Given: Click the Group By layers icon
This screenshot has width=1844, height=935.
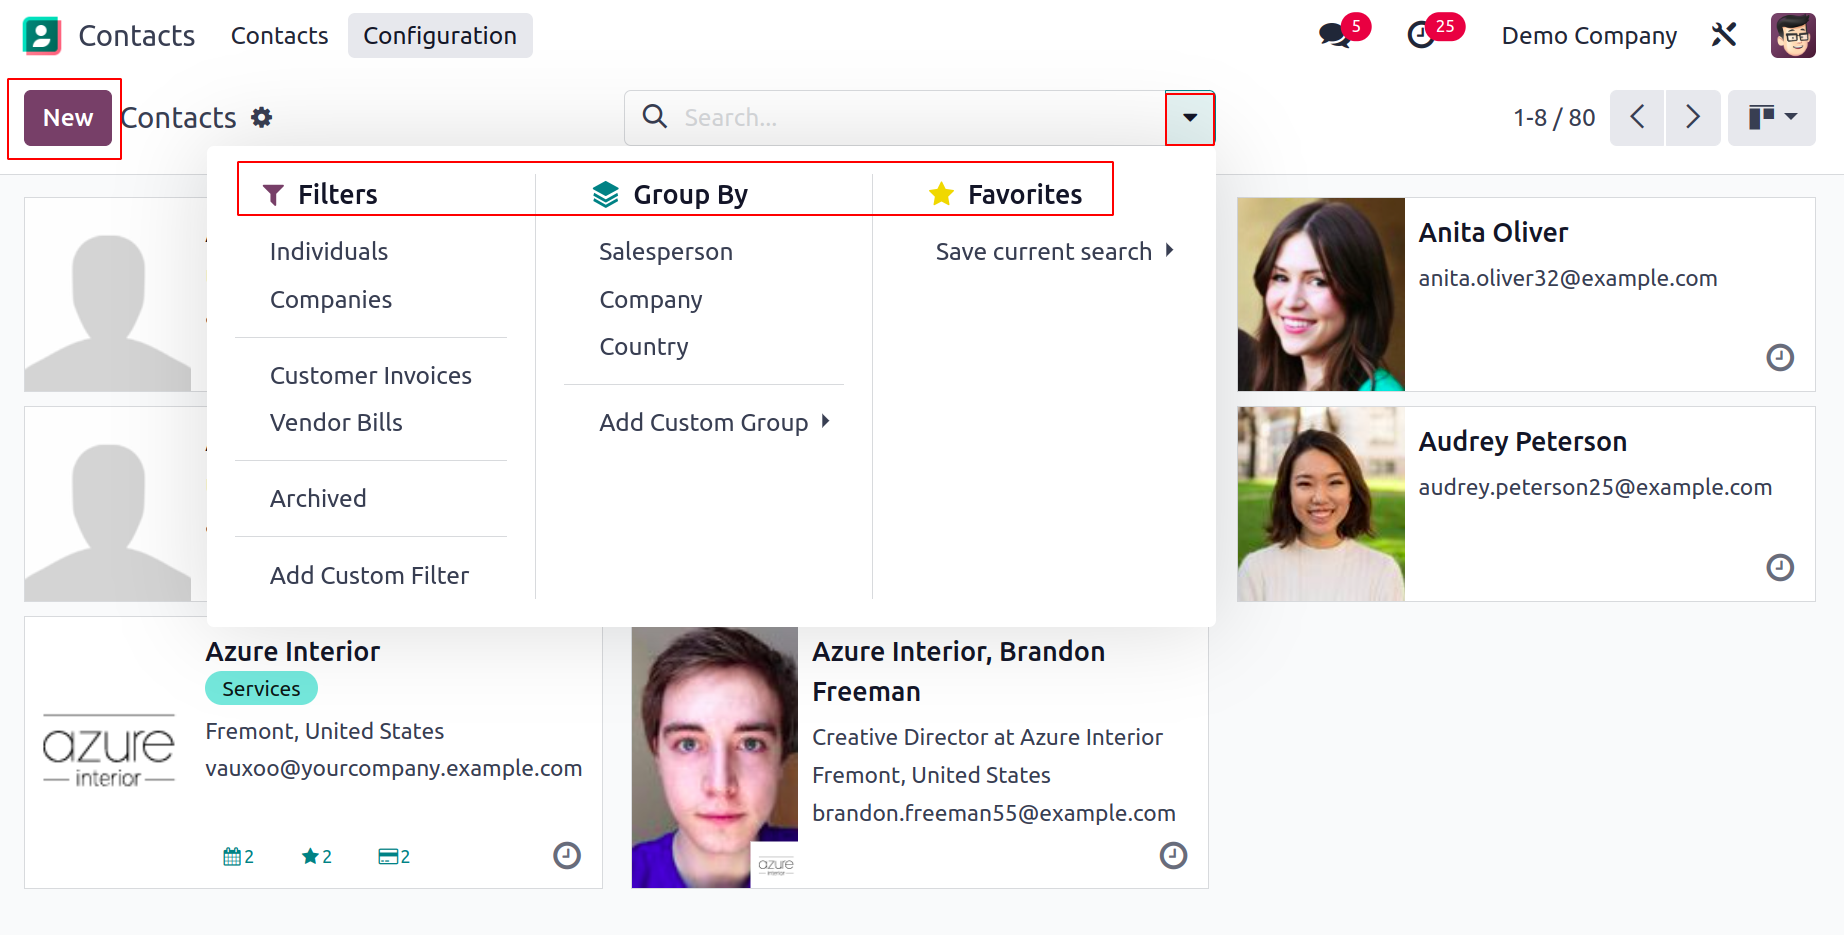Looking at the screenshot, I should [x=605, y=194].
